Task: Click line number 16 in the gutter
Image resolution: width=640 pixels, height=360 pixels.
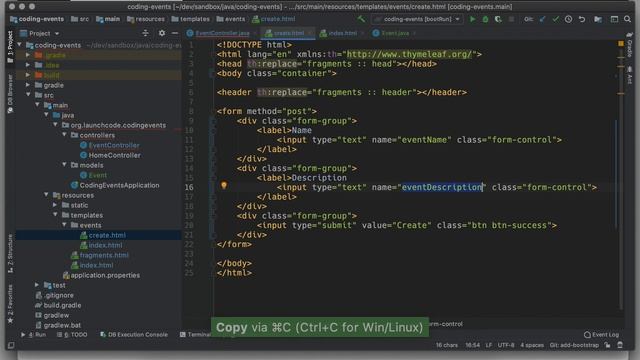Action: point(189,187)
